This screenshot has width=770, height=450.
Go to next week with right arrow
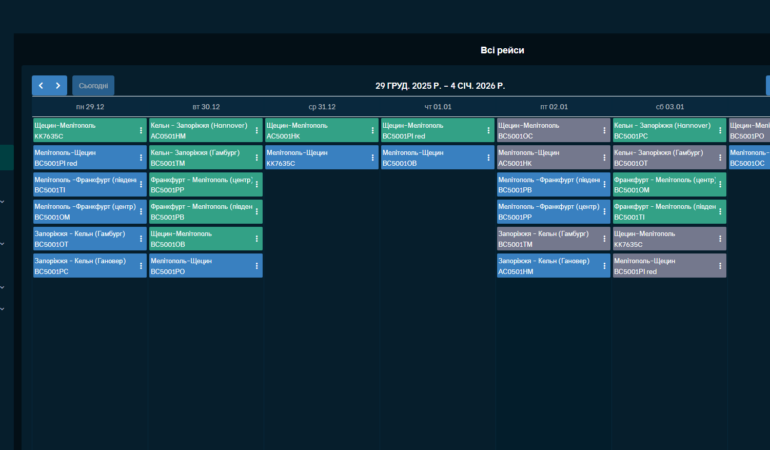pos(59,86)
